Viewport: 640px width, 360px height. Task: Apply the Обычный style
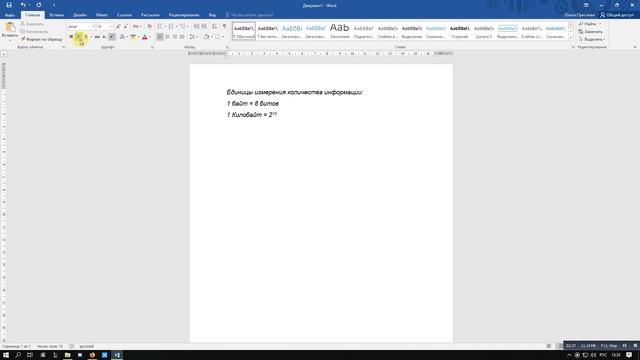click(x=244, y=31)
